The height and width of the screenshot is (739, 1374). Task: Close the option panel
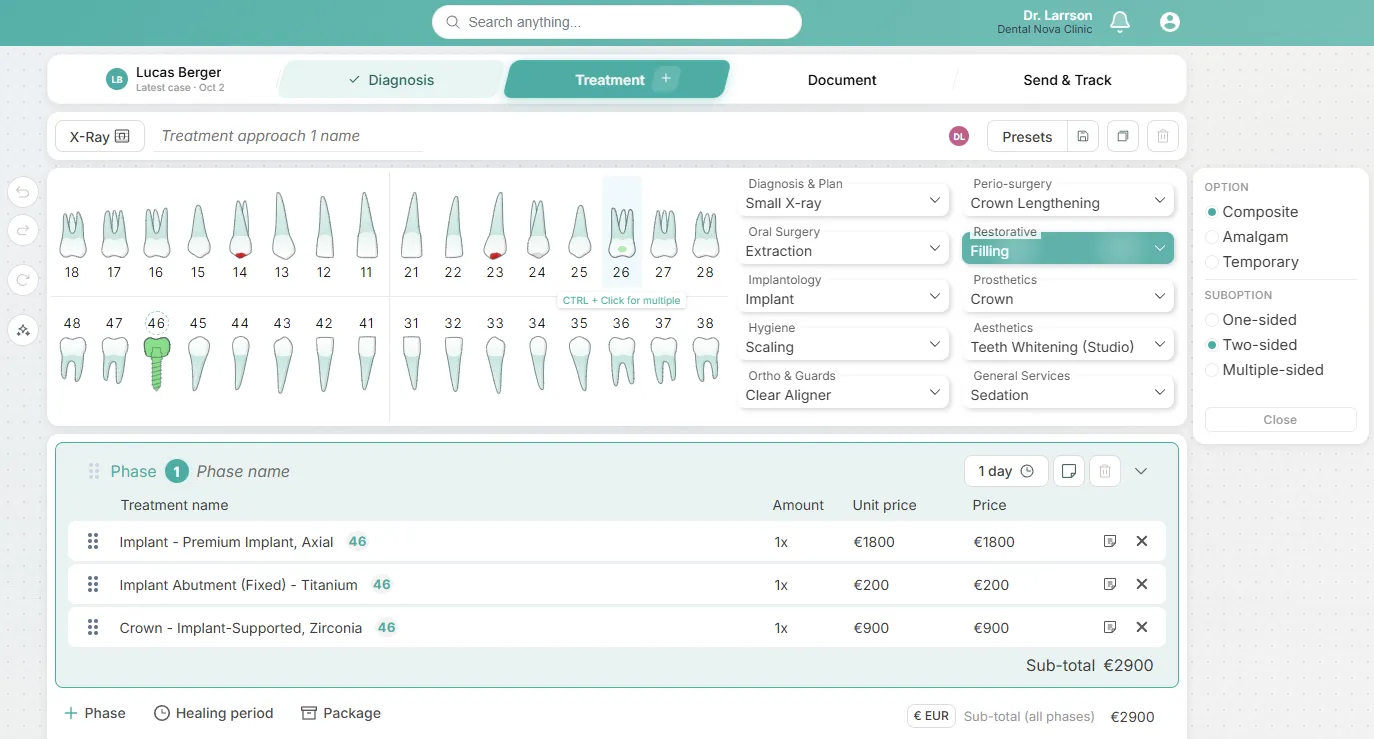(1280, 420)
